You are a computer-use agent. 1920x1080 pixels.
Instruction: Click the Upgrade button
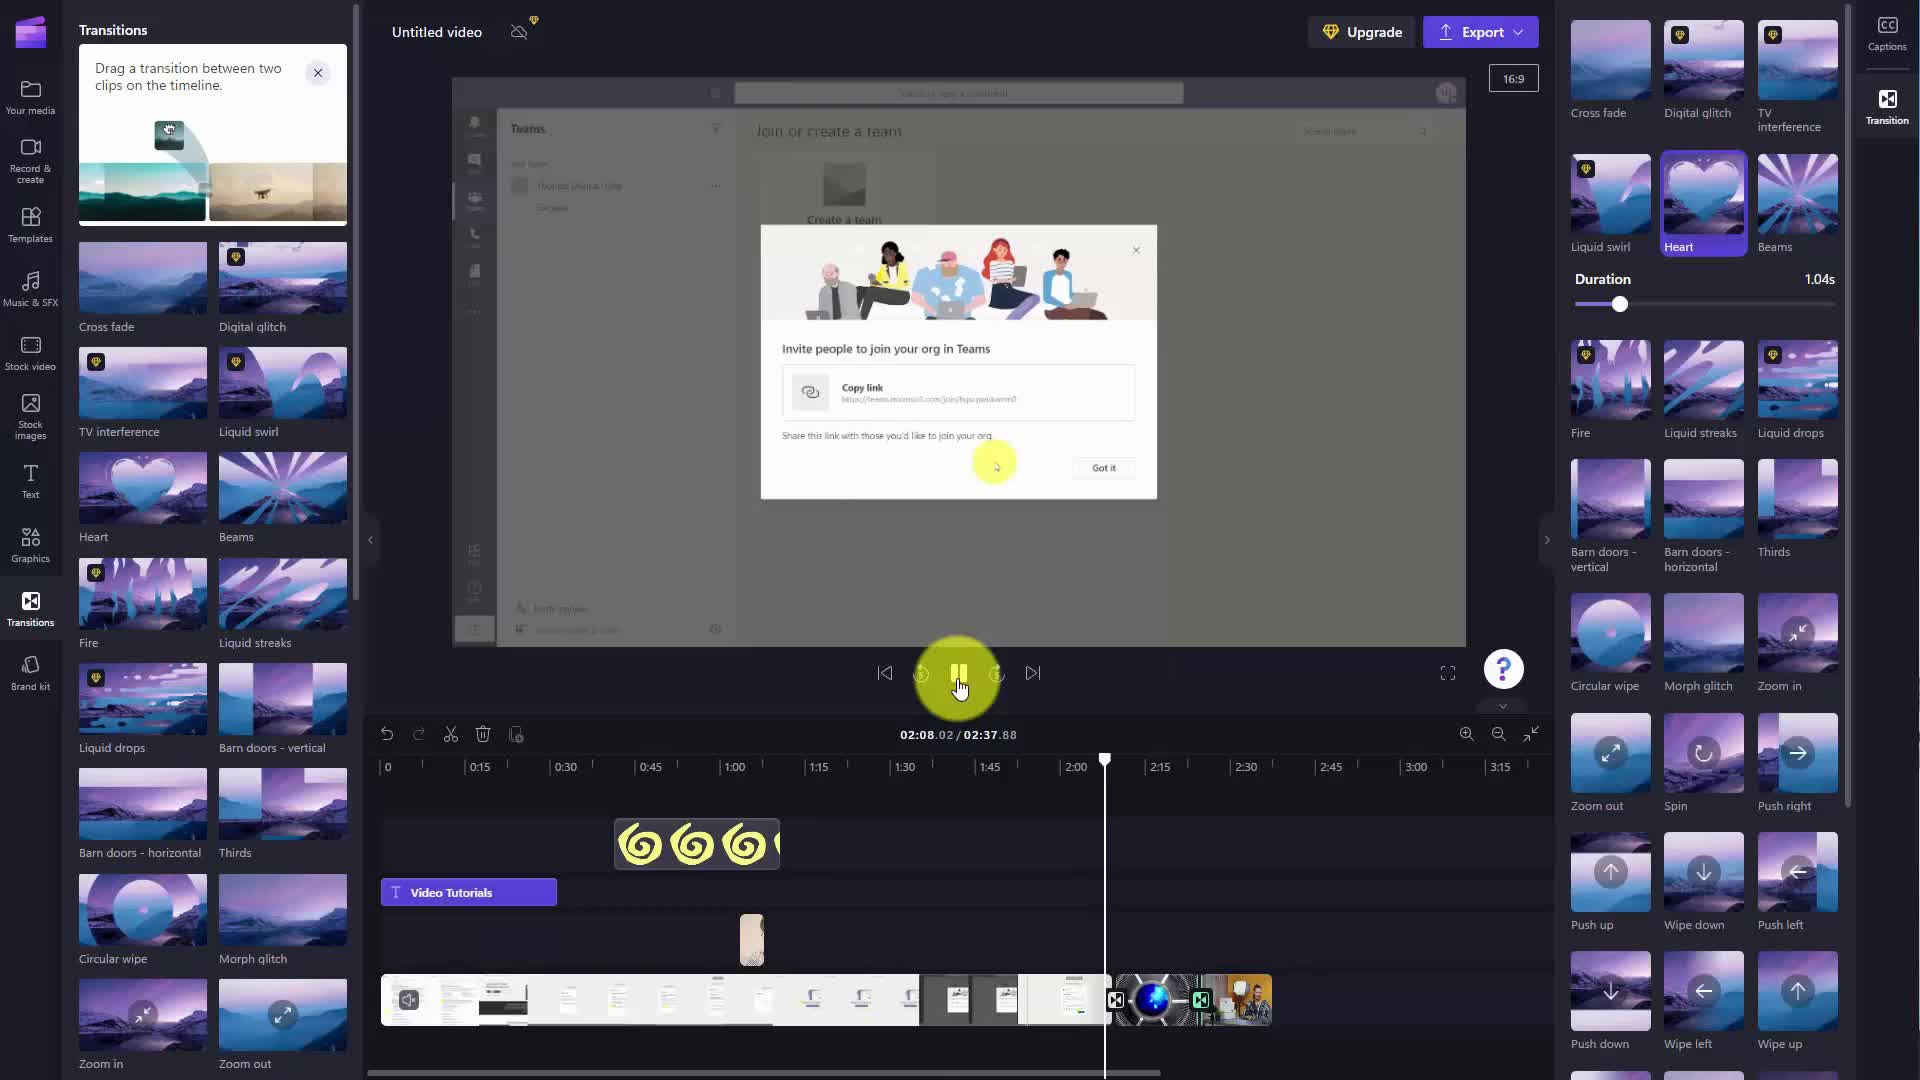tap(1362, 32)
